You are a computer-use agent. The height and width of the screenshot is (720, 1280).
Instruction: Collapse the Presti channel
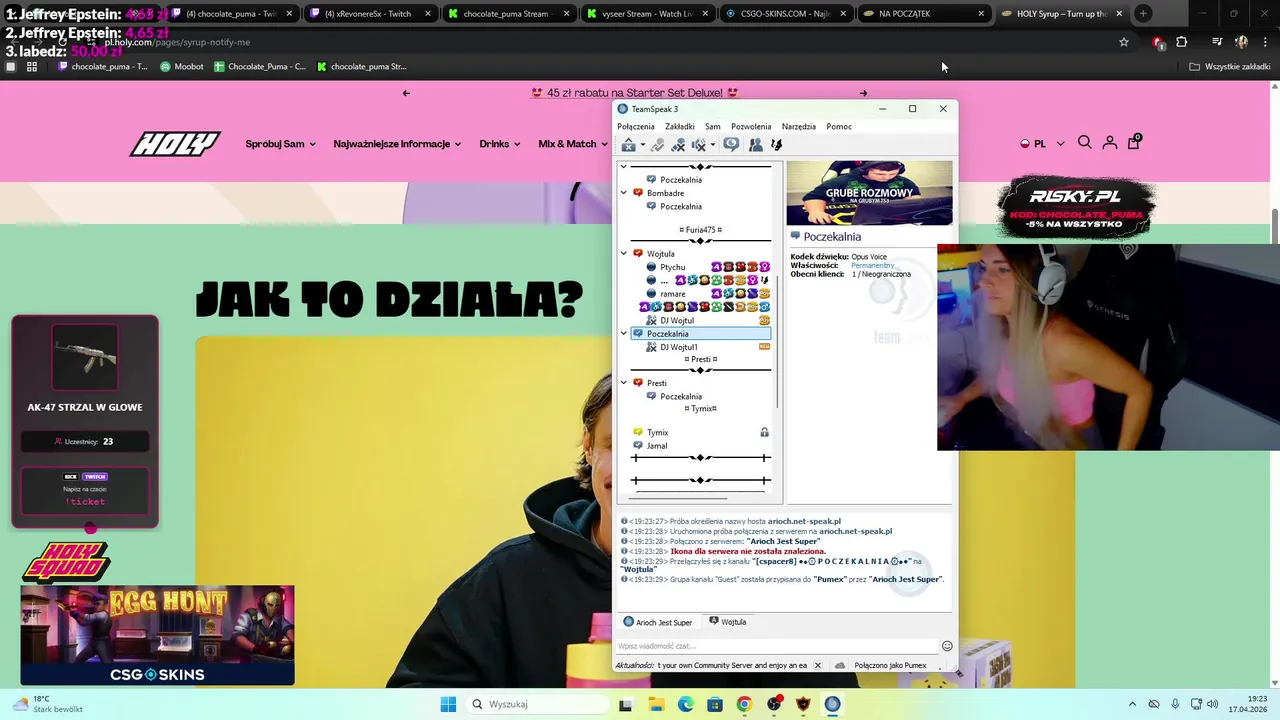coord(624,383)
